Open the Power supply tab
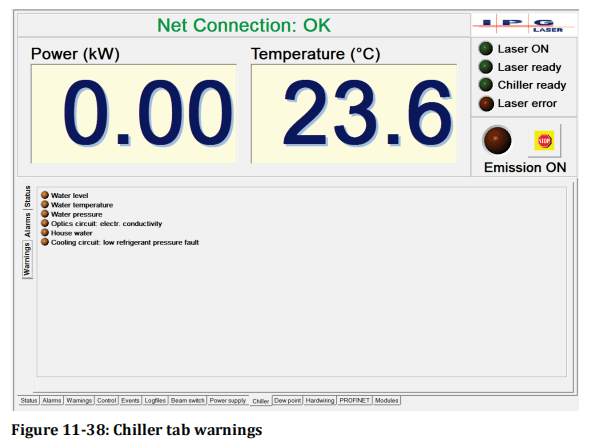 [228, 401]
